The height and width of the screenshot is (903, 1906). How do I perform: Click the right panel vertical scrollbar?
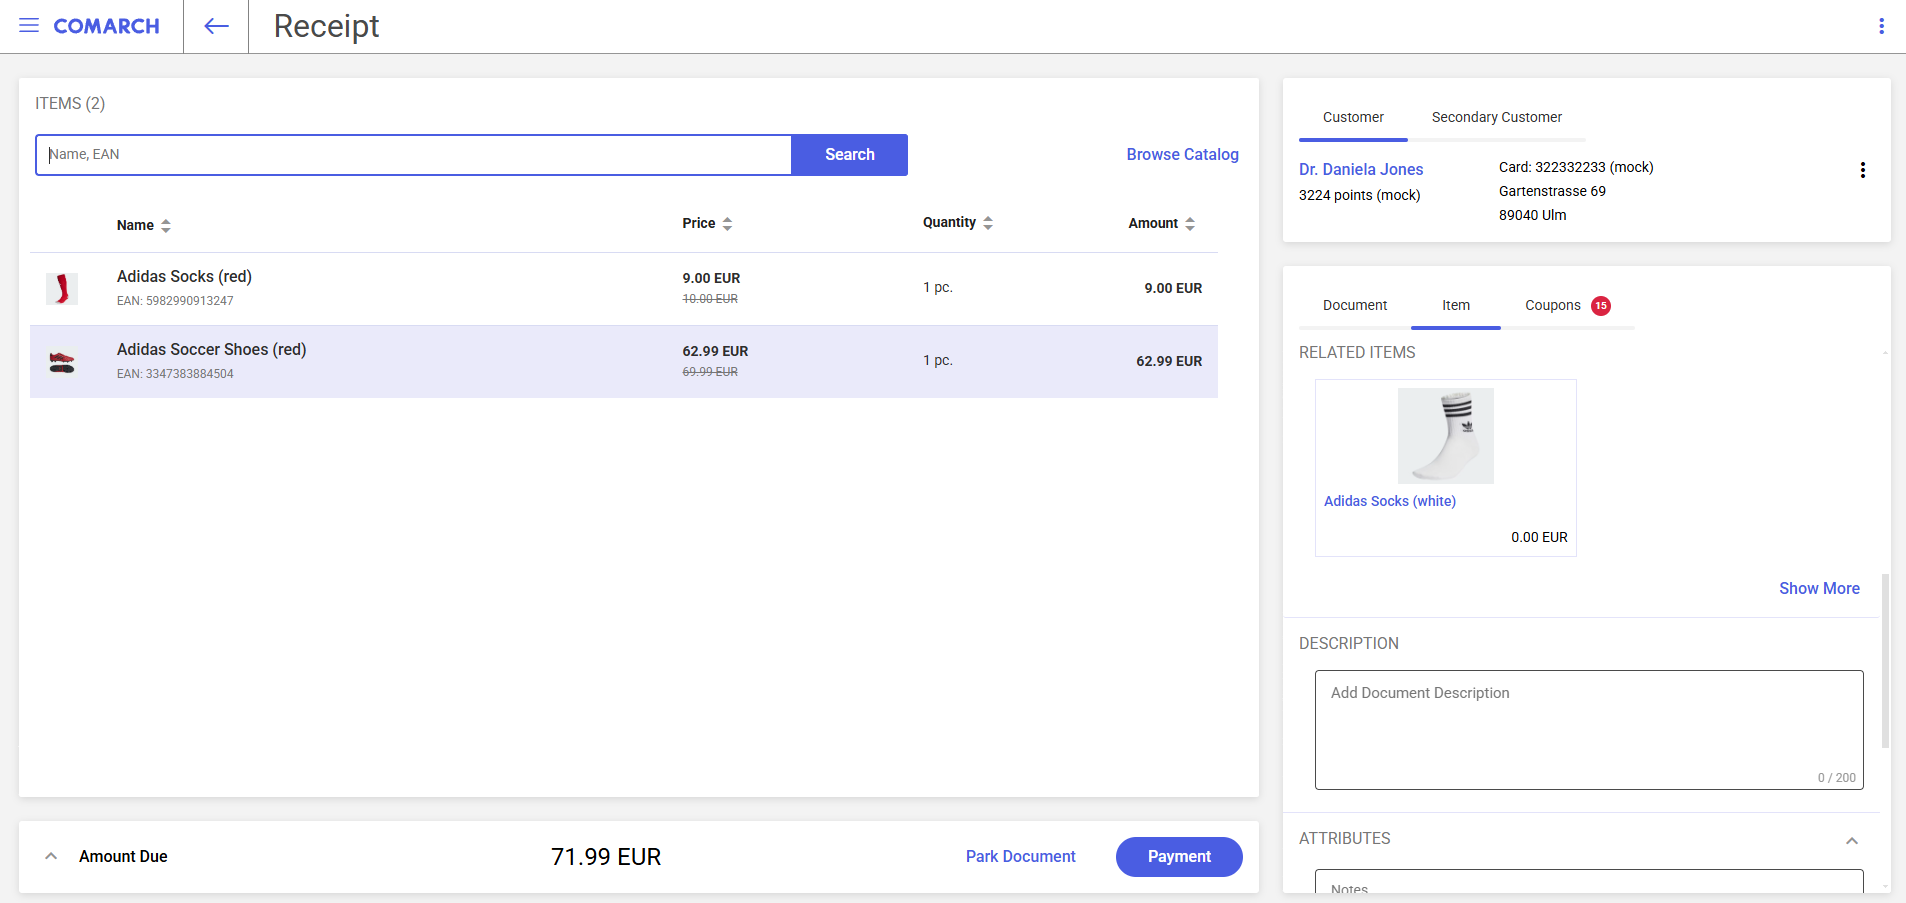click(x=1885, y=660)
